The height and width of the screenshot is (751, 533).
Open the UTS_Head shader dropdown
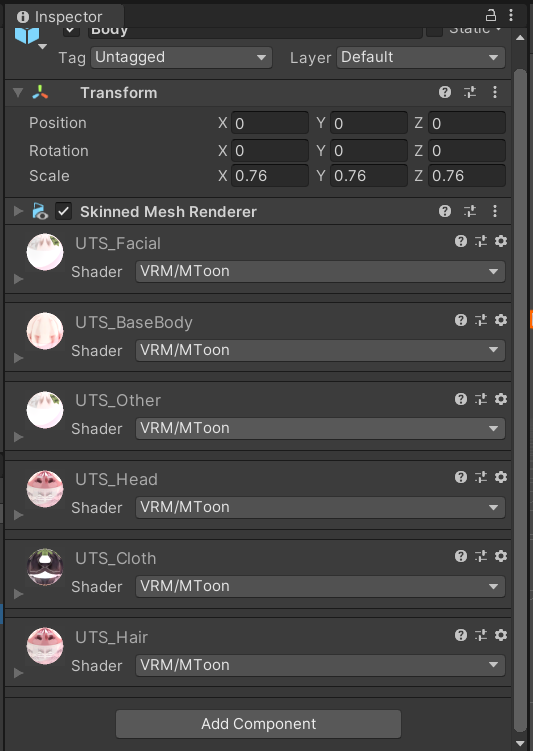(320, 507)
